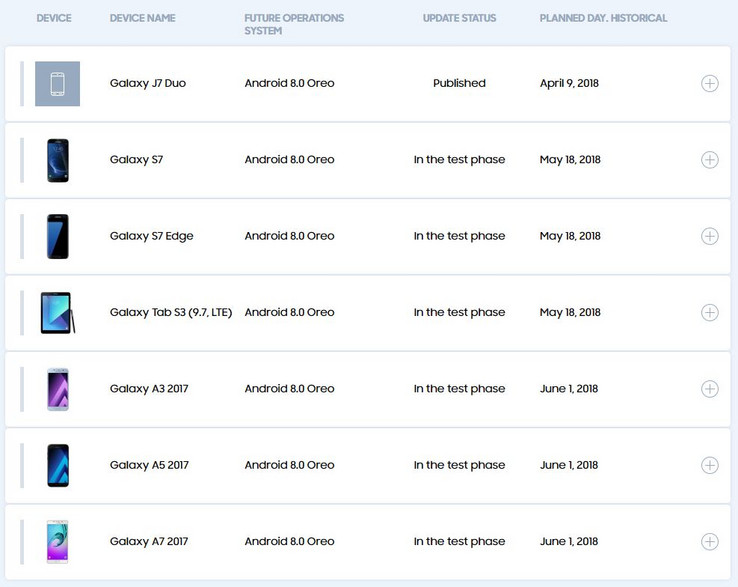The image size is (738, 587).
Task: Expand the Galaxy S7 row plus icon
Action: tap(709, 160)
